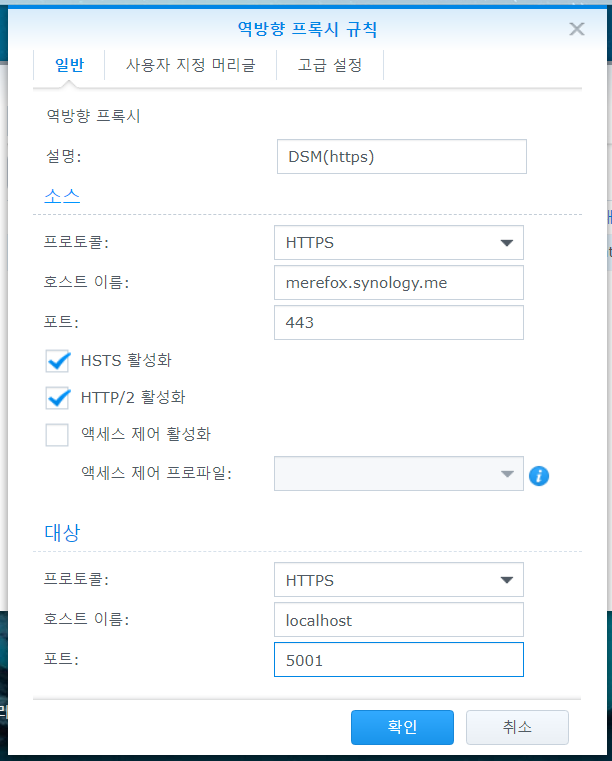The width and height of the screenshot is (612, 761).
Task: Switch to the 고급 설정 tab
Action: [330, 65]
